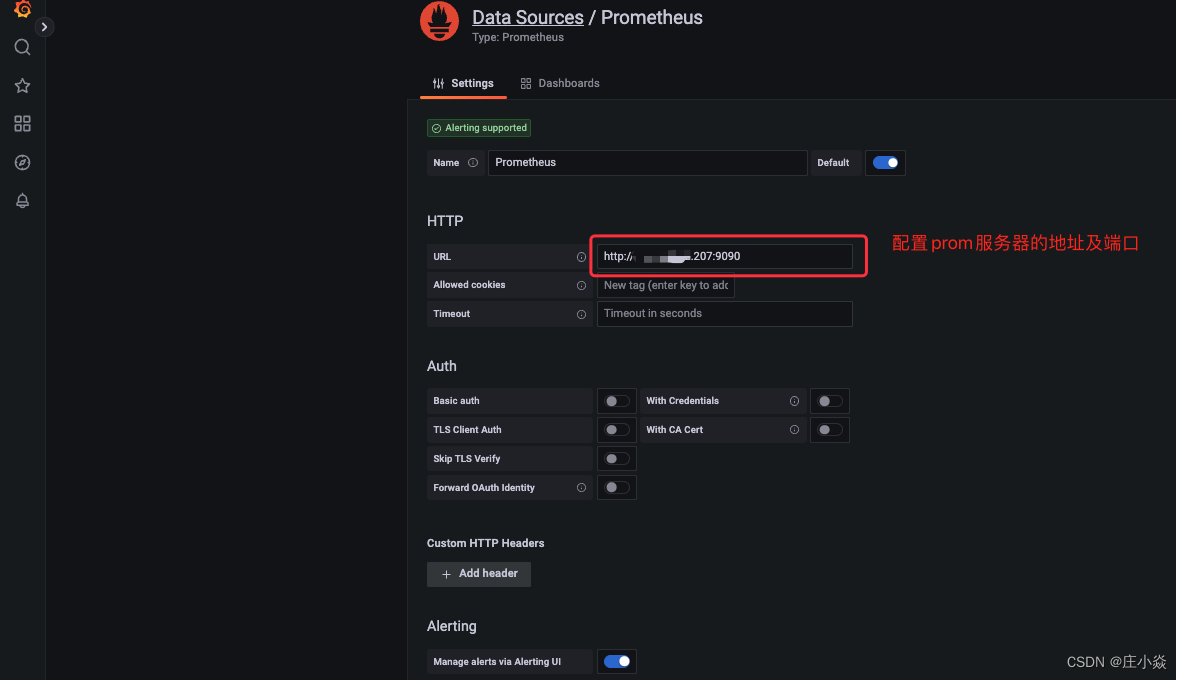1183x680 pixels.
Task: Focus the Name field containing Prometheus
Action: [x=647, y=163]
